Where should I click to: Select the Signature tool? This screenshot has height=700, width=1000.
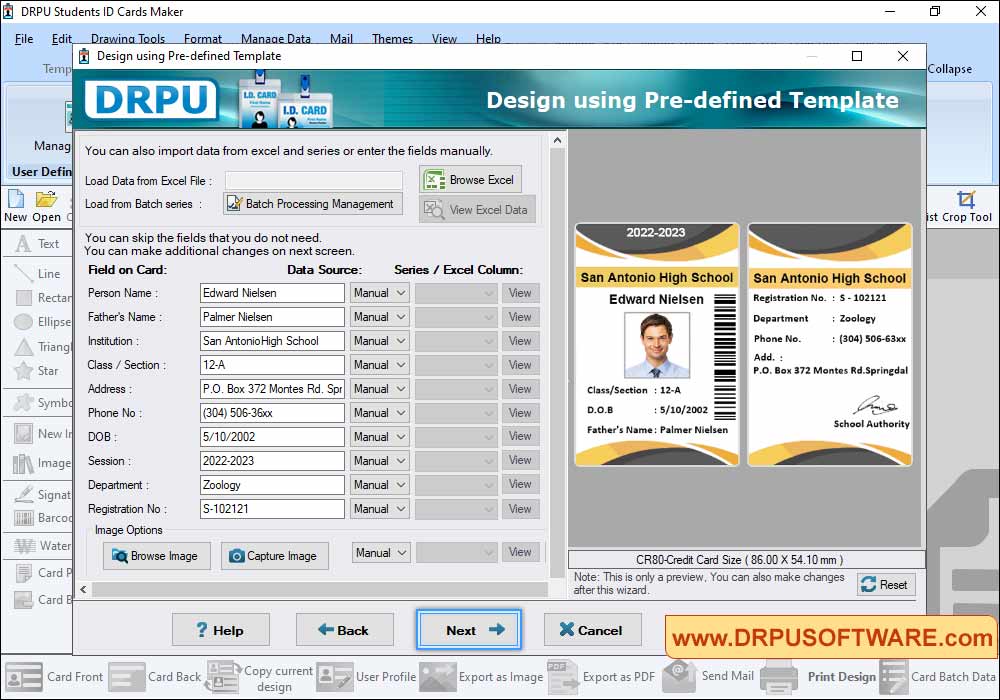pos(42,495)
